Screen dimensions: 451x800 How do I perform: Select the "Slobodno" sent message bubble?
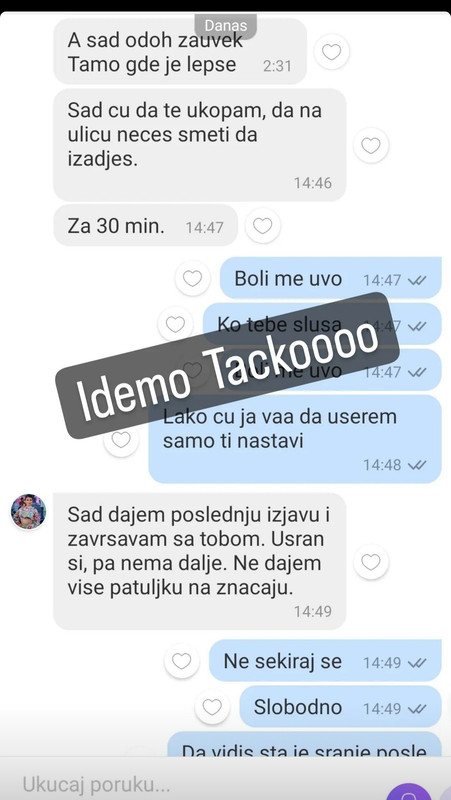pos(340,707)
